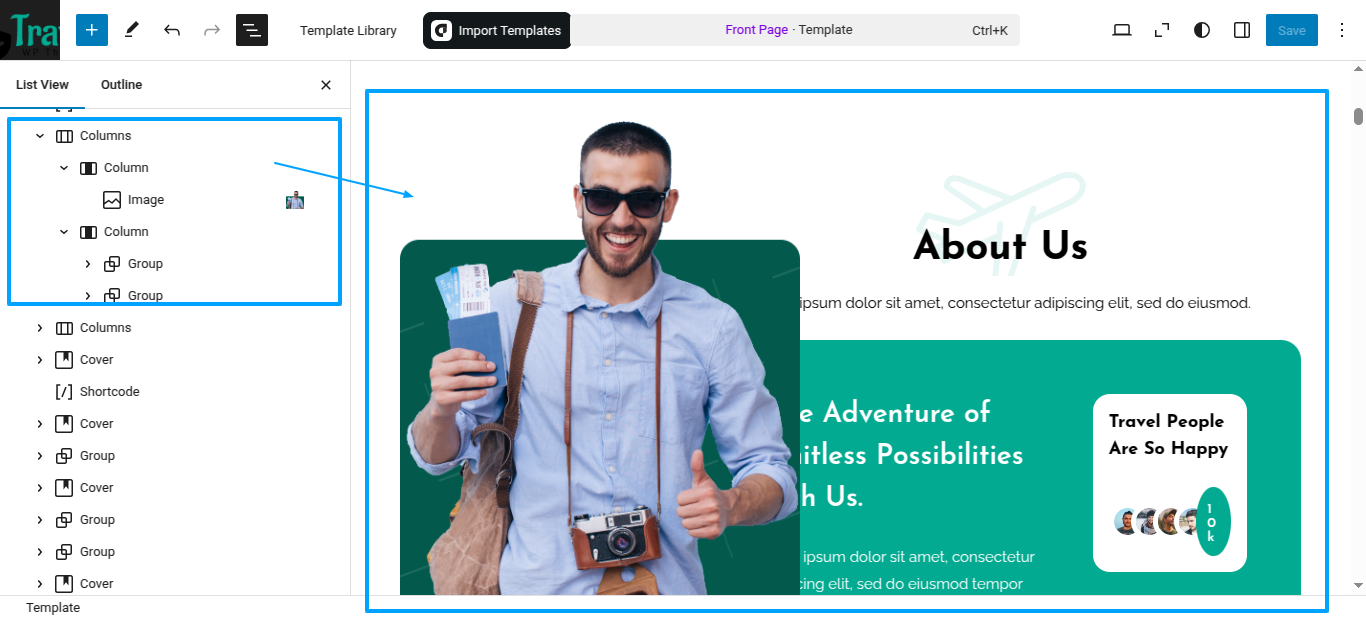
Task: Open the Front Page Template command bar
Action: point(789,30)
